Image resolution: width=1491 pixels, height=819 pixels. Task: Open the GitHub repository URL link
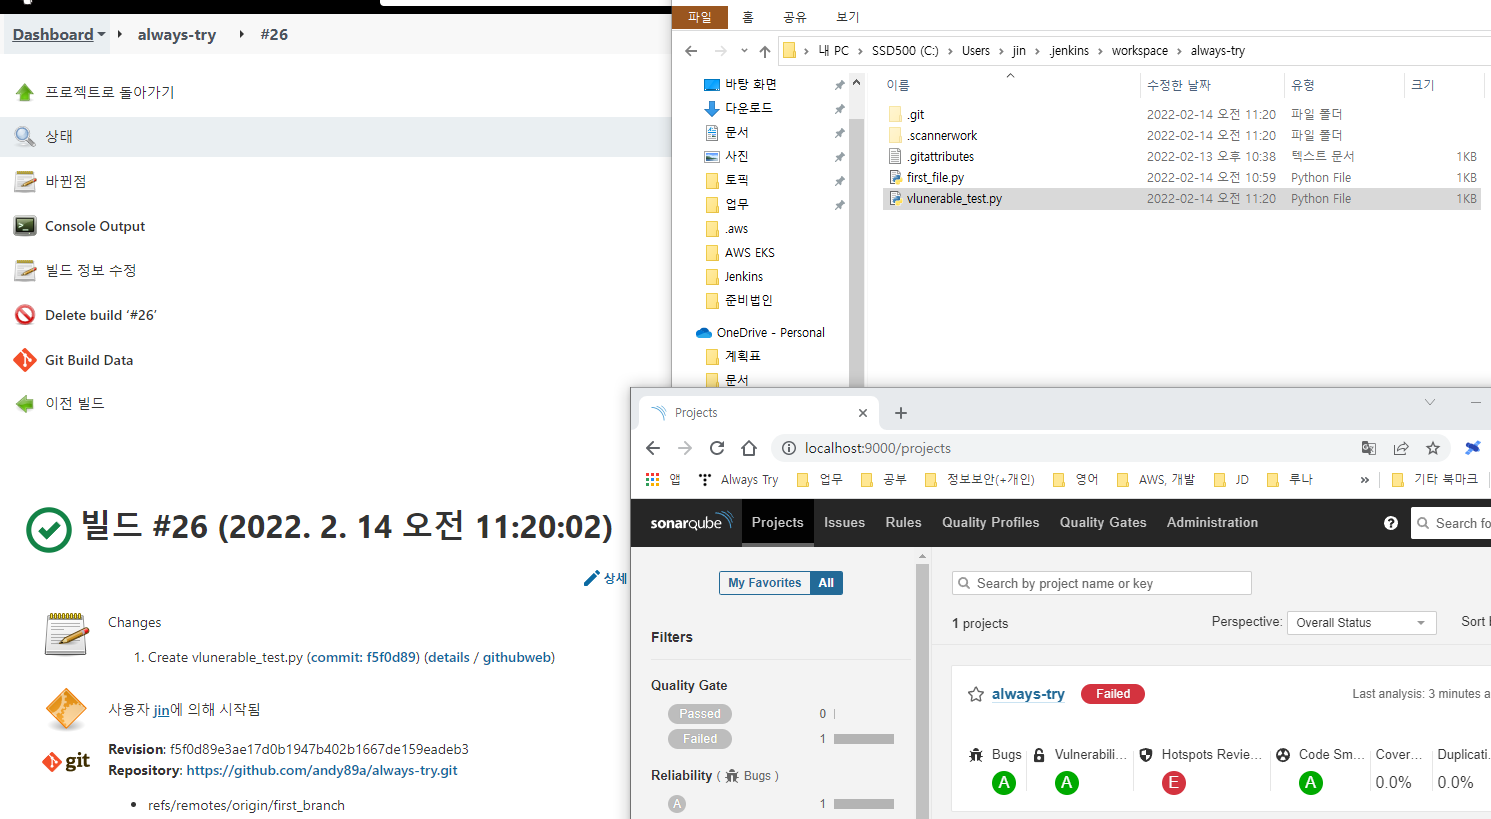[322, 770]
